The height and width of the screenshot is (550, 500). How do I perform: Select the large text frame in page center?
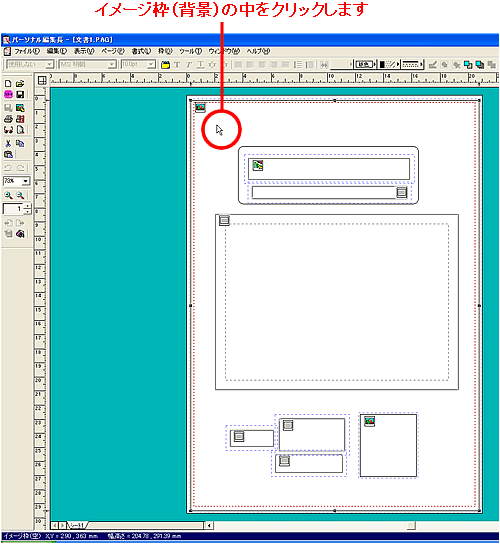tap(337, 302)
